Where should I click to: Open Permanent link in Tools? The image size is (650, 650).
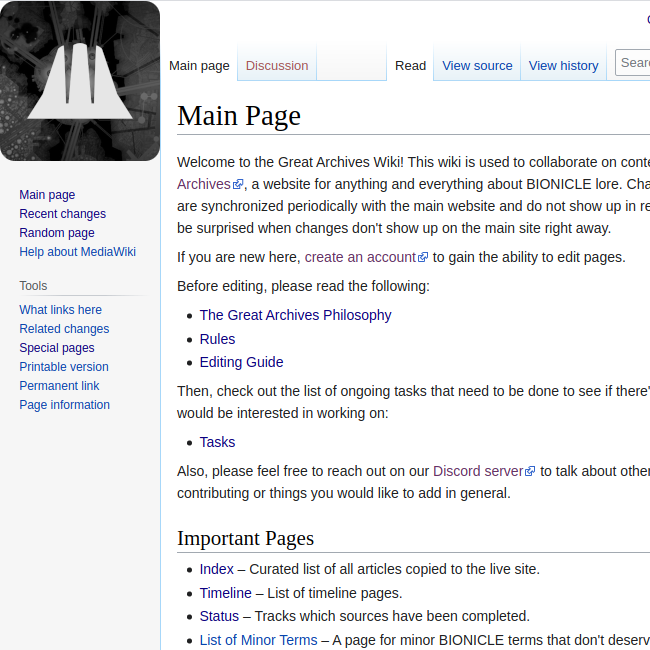[59, 386]
